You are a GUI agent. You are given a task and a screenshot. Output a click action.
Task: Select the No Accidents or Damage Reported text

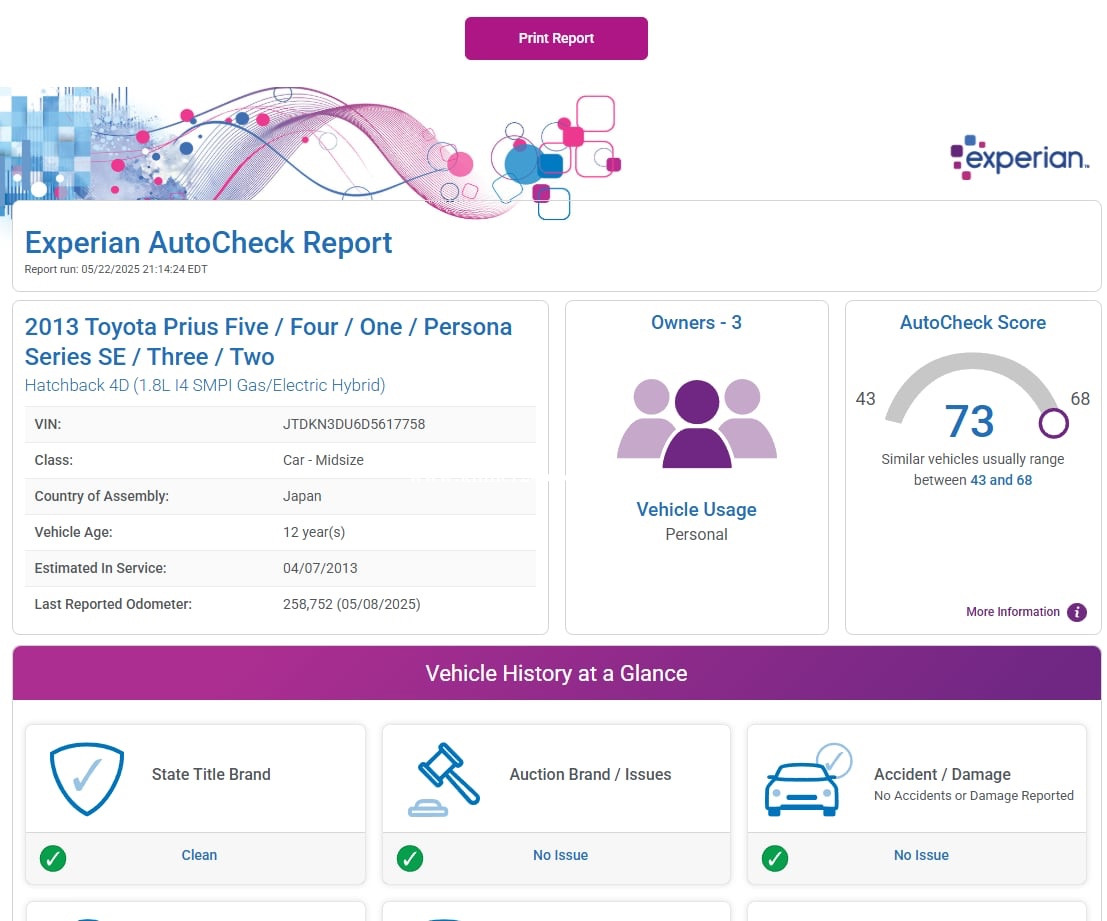click(x=974, y=795)
